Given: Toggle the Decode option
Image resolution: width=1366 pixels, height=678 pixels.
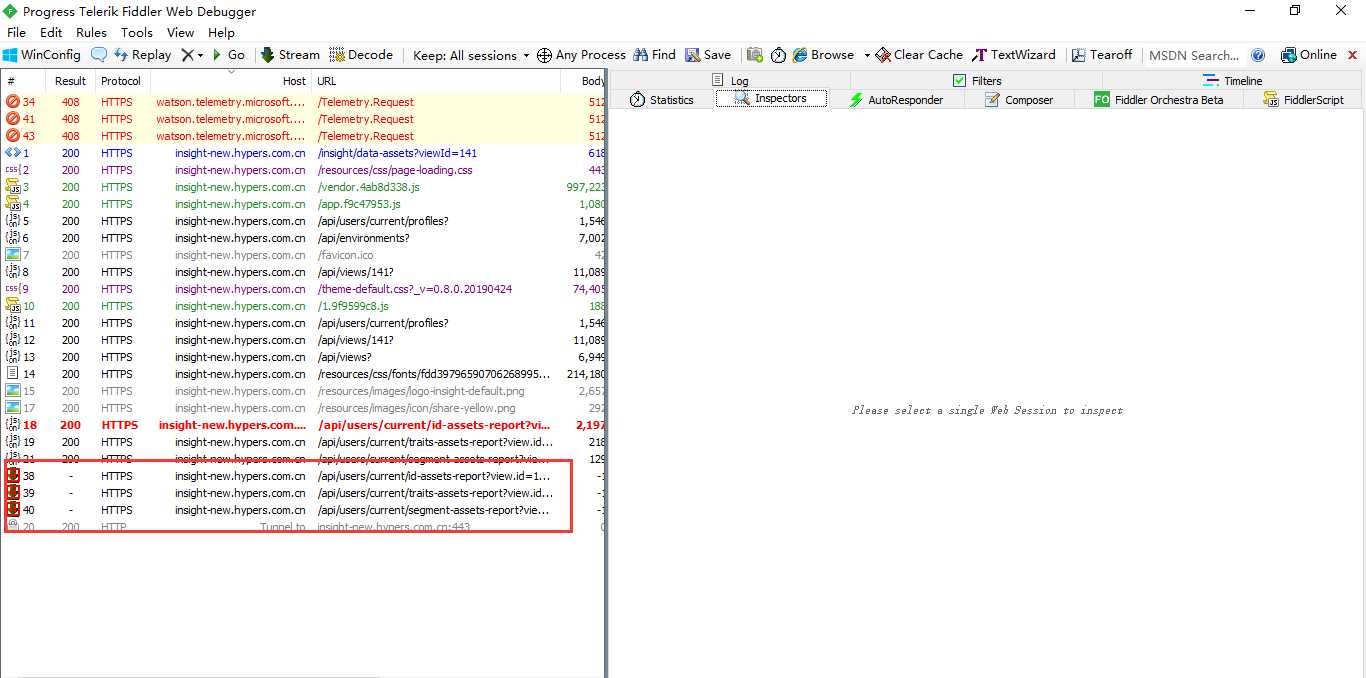Looking at the screenshot, I should pyautogui.click(x=361, y=55).
